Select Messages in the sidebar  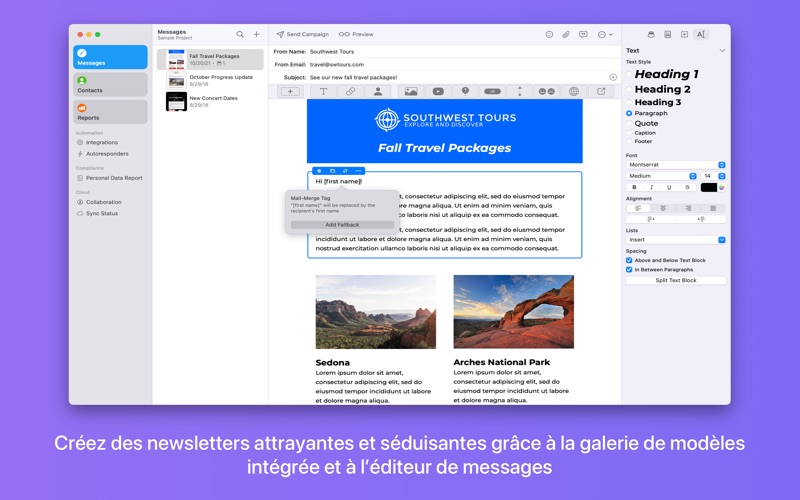(x=110, y=57)
